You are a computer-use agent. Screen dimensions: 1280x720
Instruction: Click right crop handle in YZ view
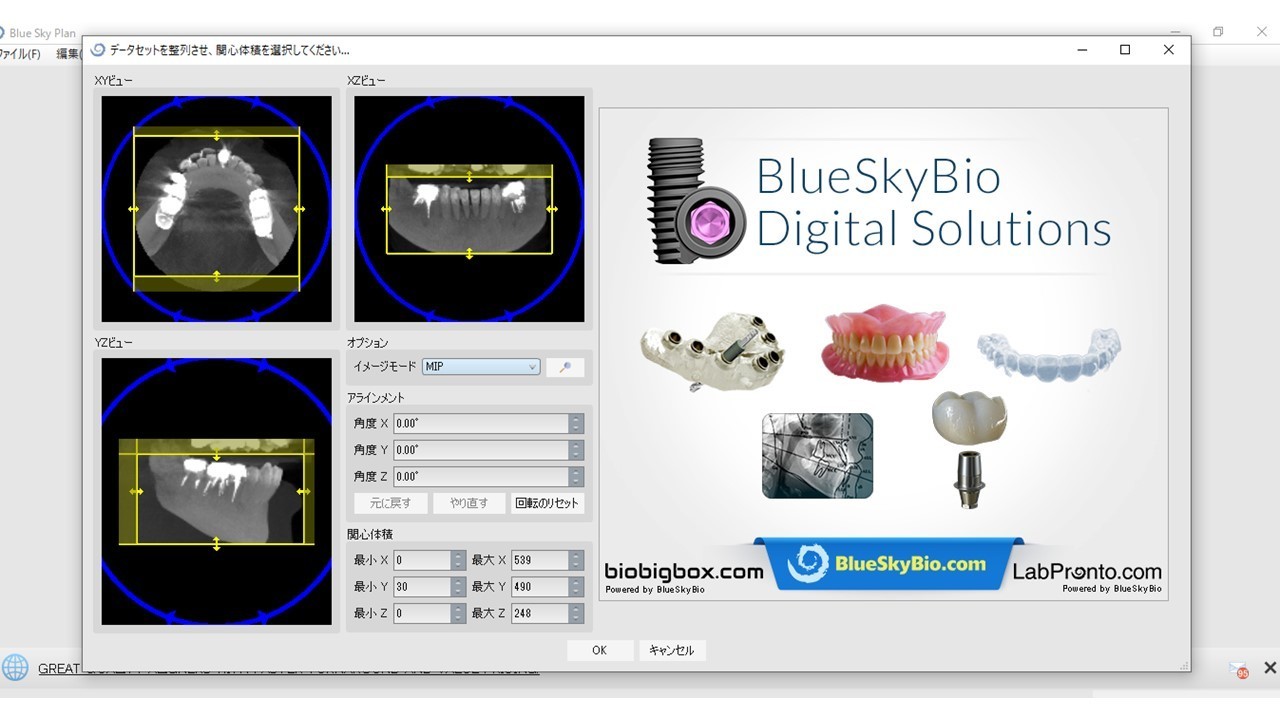point(302,491)
